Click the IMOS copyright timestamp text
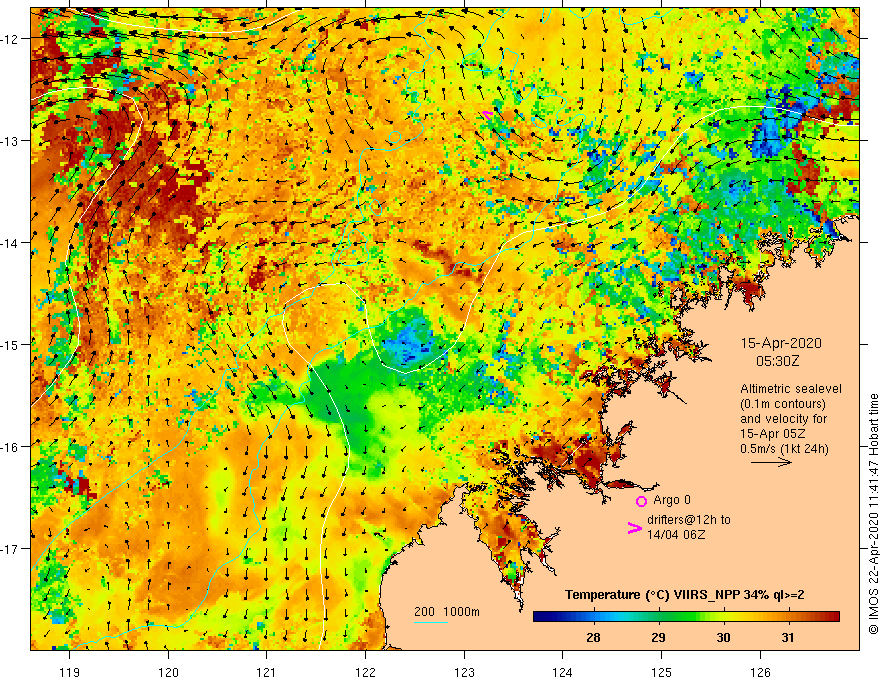 point(873,514)
